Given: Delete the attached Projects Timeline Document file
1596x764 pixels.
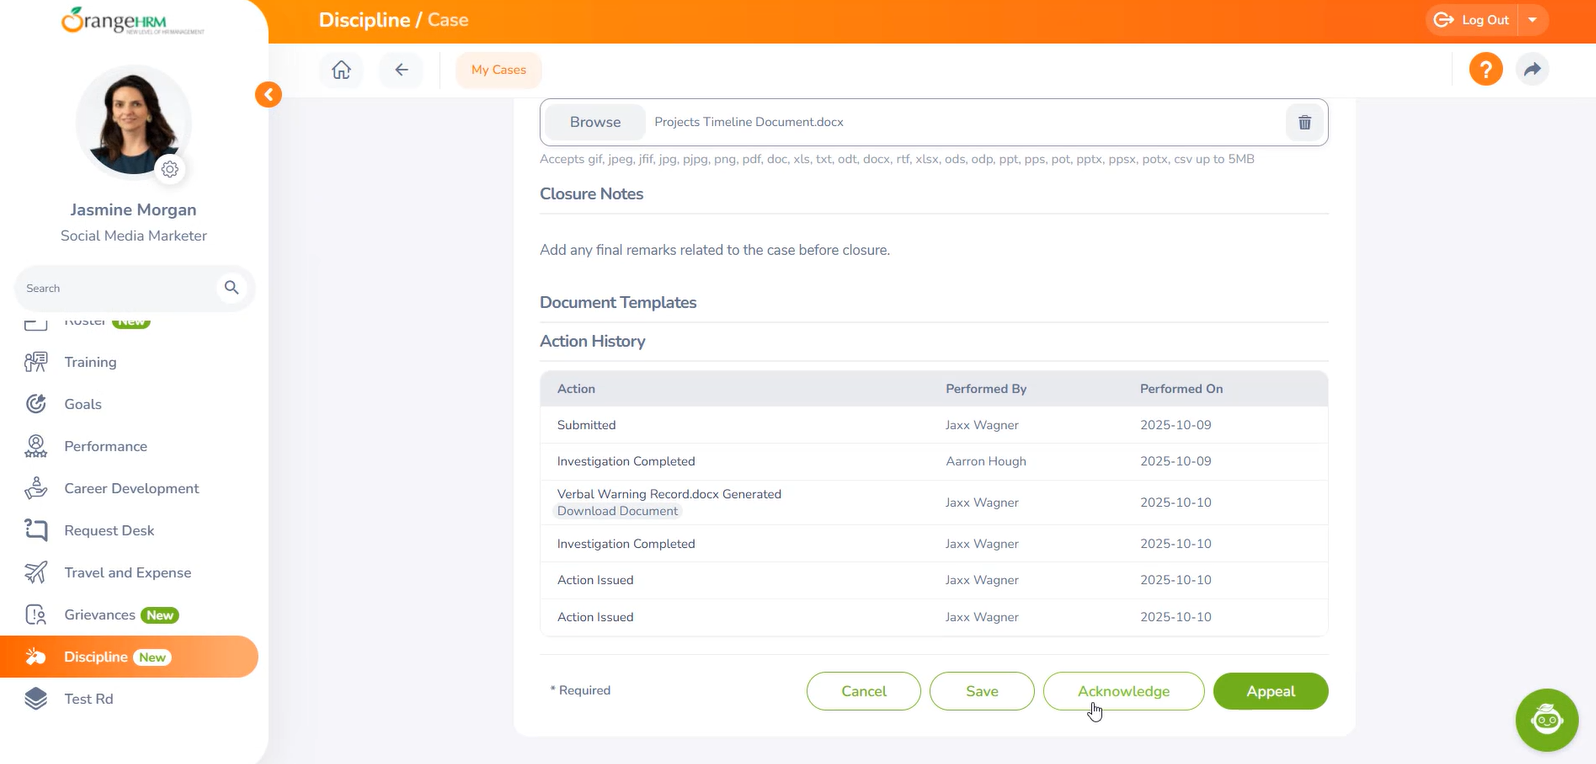Looking at the screenshot, I should (1304, 122).
